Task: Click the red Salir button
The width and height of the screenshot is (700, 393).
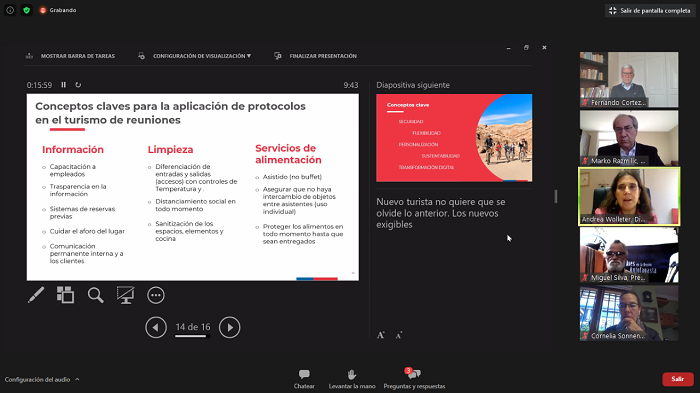Action: pyautogui.click(x=678, y=379)
